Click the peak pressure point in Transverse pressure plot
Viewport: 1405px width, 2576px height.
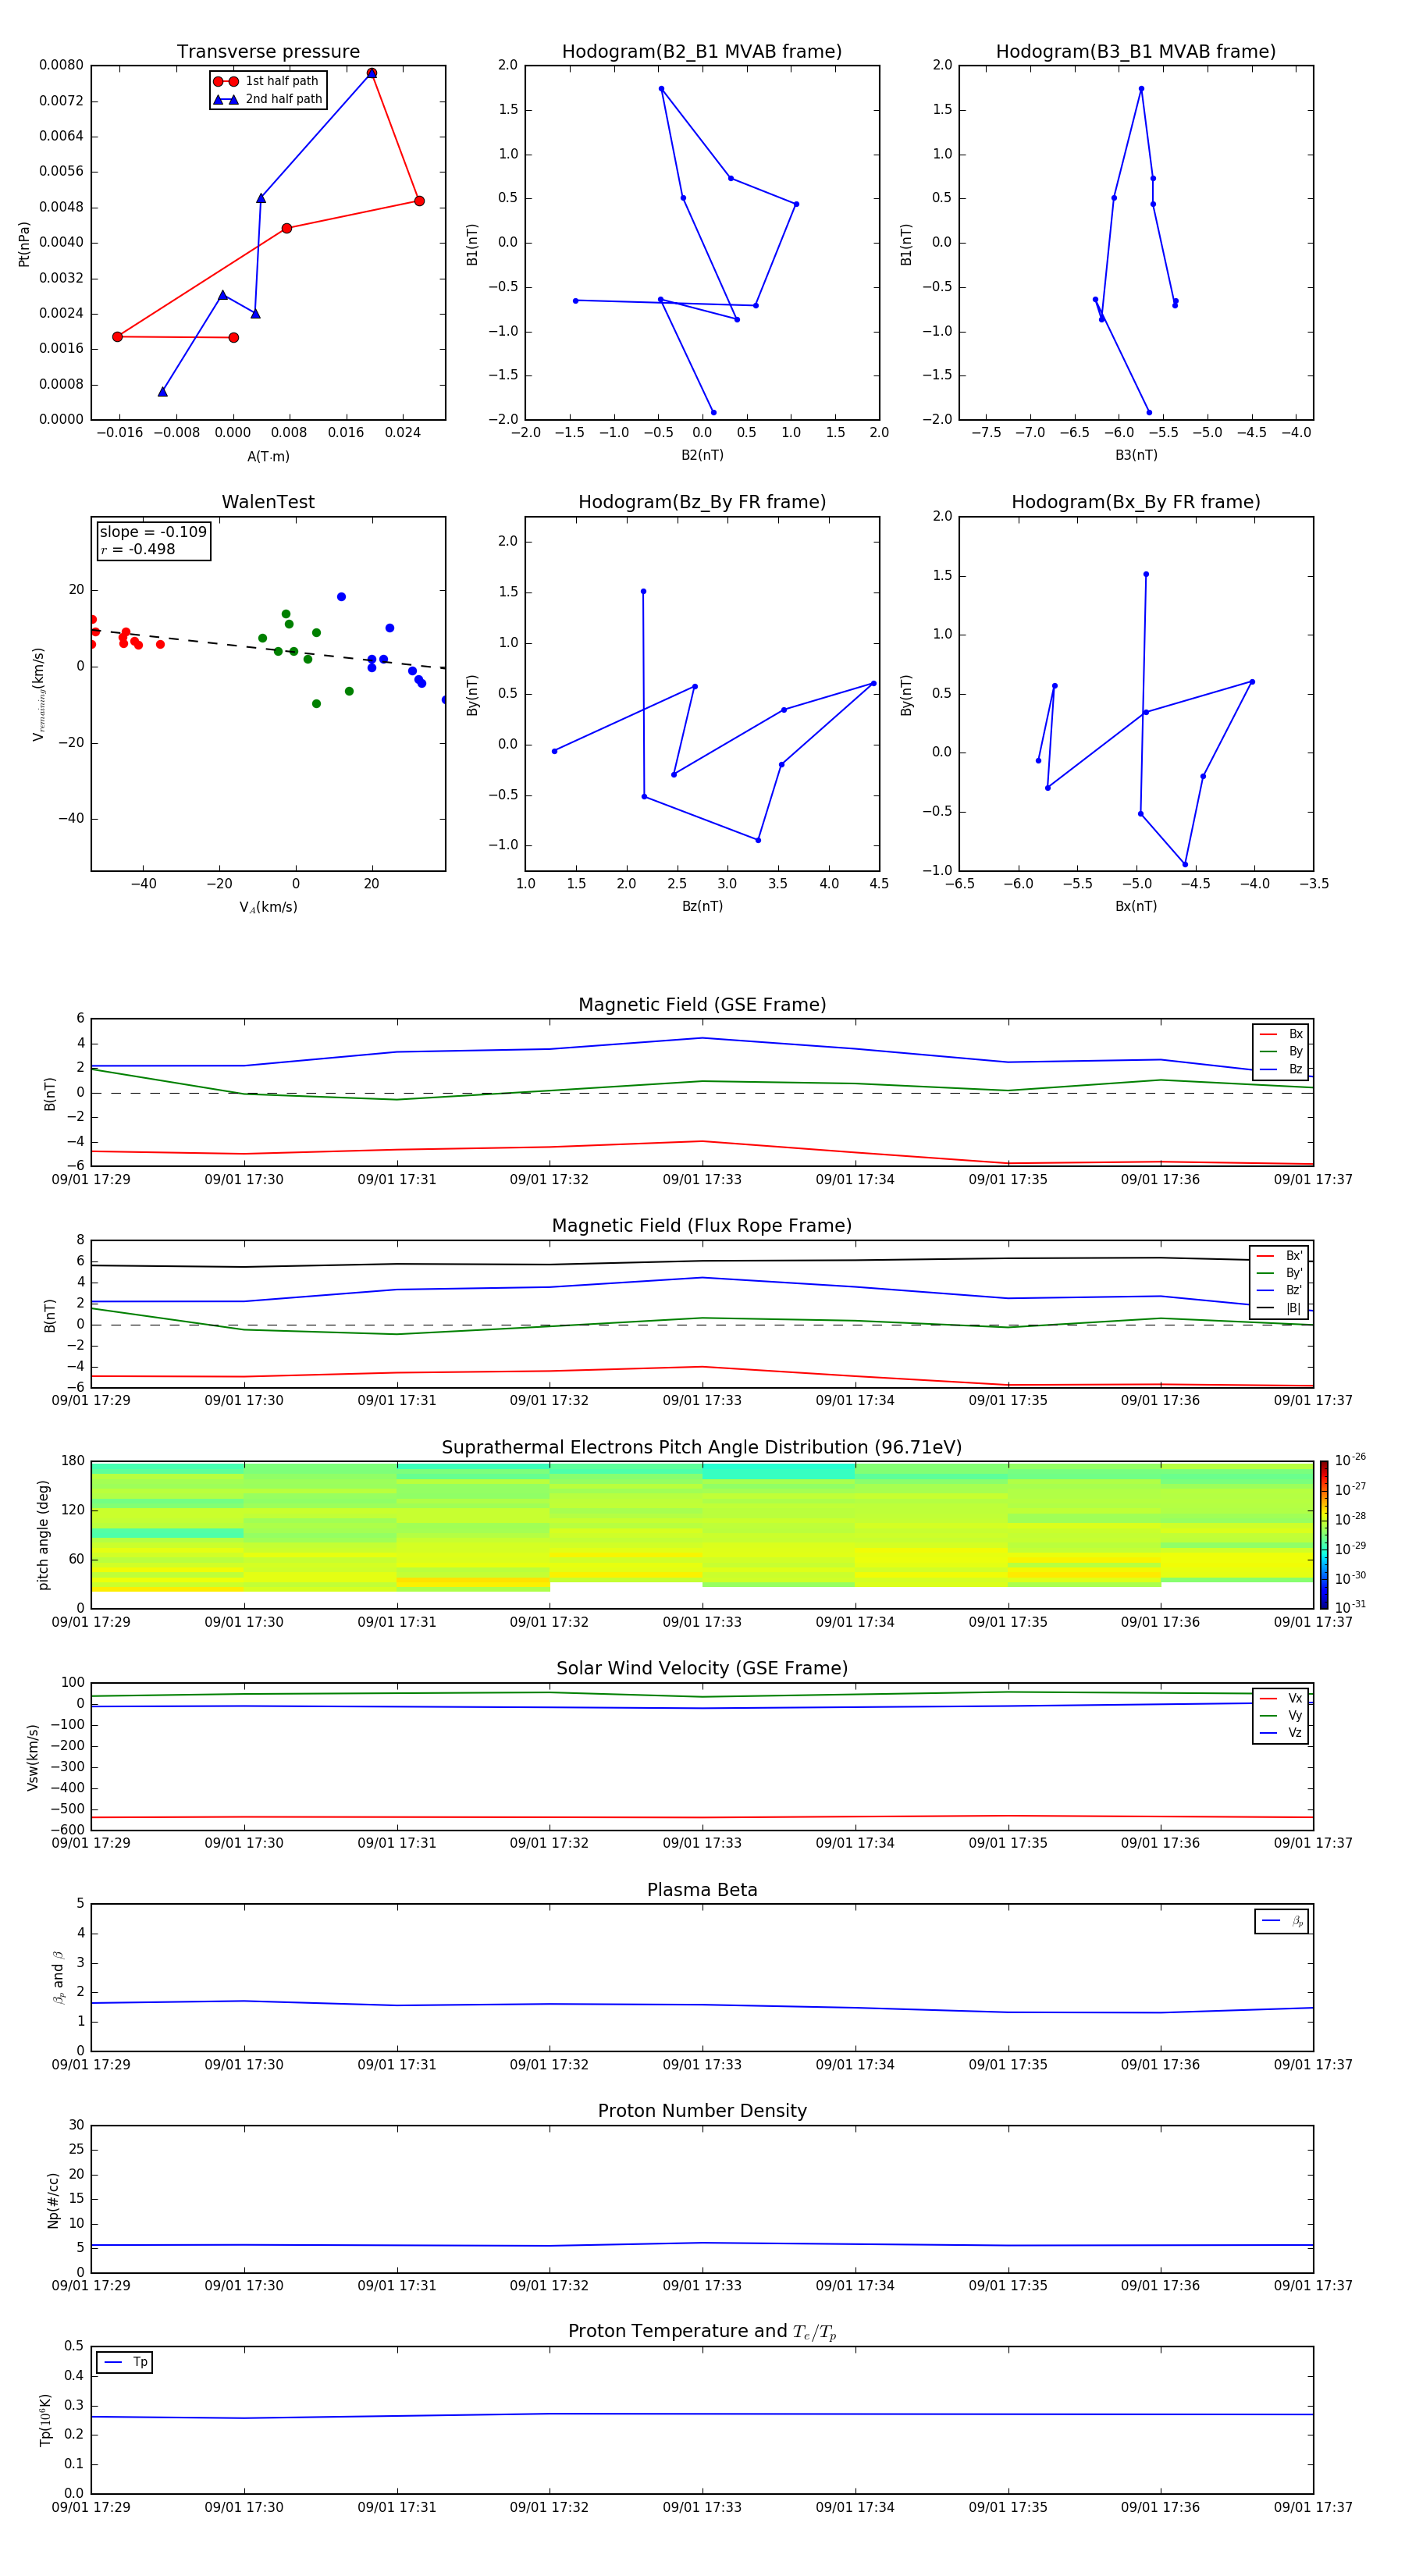click(x=371, y=73)
